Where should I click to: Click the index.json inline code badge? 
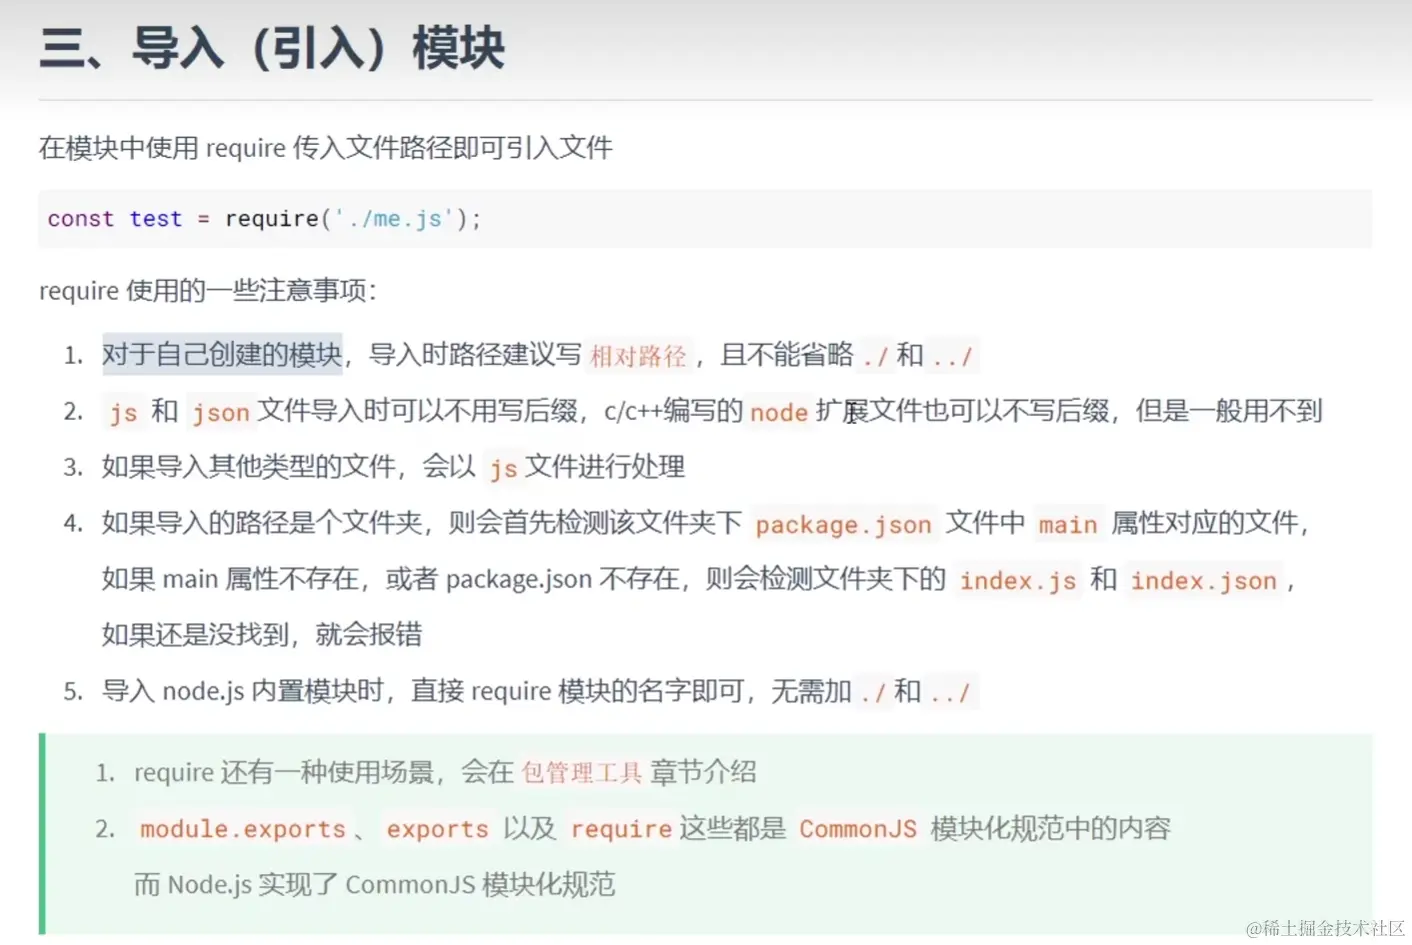[1203, 580]
